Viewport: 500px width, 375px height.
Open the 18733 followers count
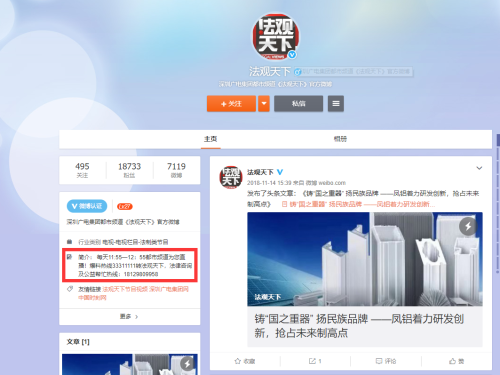click(x=129, y=170)
